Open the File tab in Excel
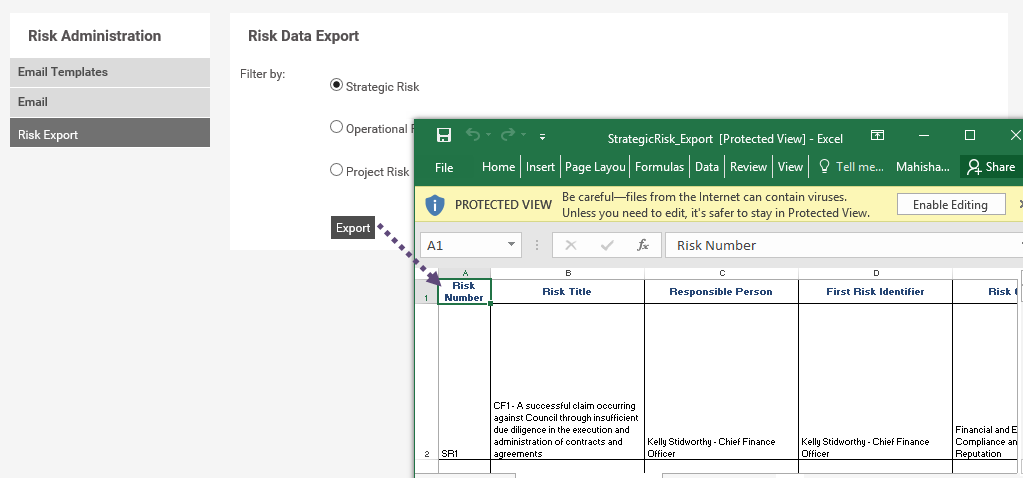This screenshot has width=1023, height=478. [x=444, y=167]
